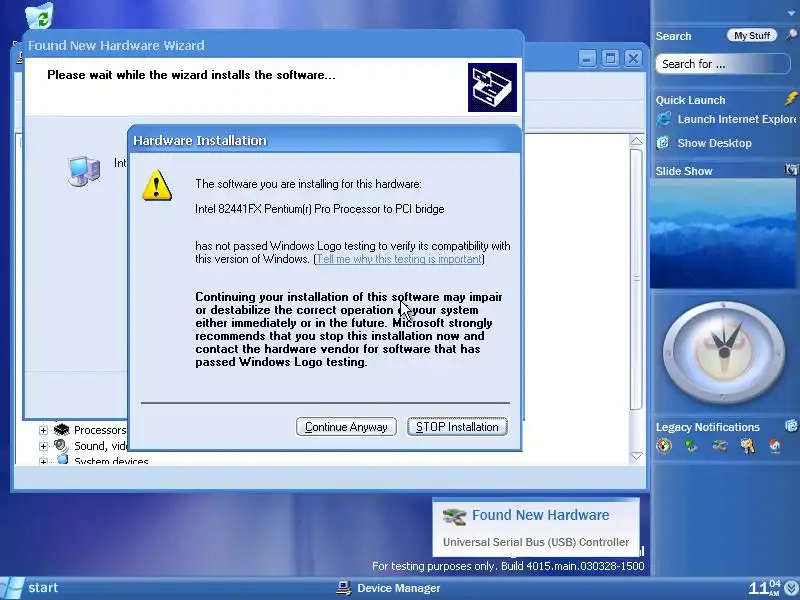800x600 pixels.
Task: Maximize the Device Manager window
Action: (x=610, y=58)
